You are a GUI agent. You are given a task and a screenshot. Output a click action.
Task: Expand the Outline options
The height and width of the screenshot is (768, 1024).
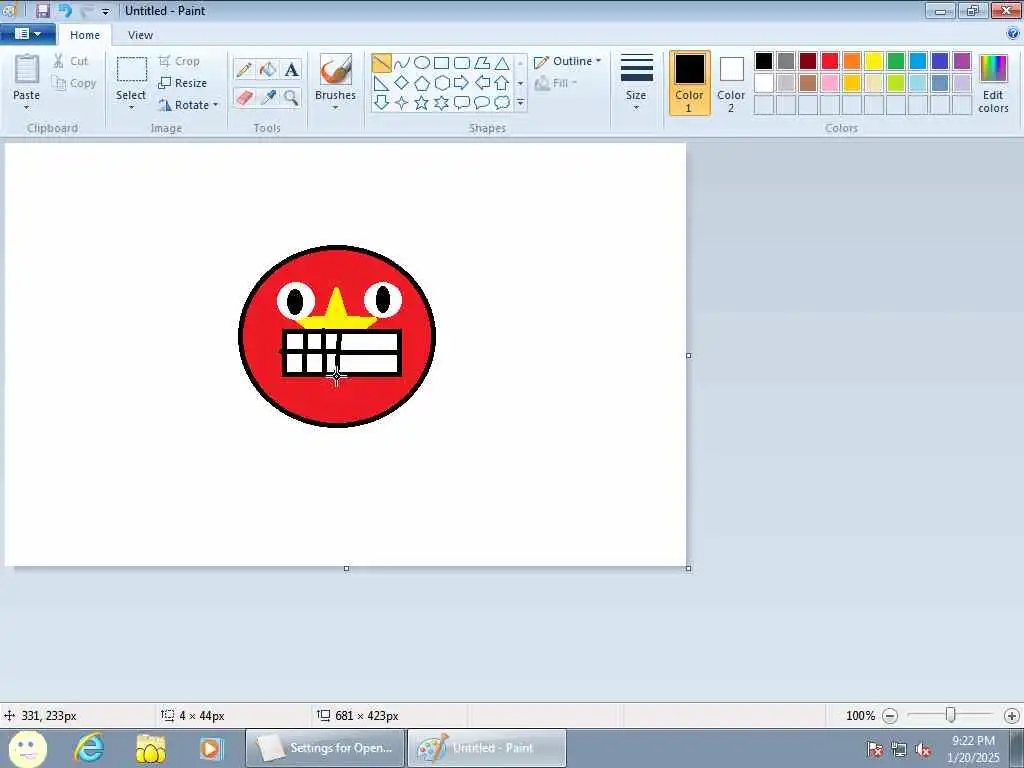tap(568, 61)
